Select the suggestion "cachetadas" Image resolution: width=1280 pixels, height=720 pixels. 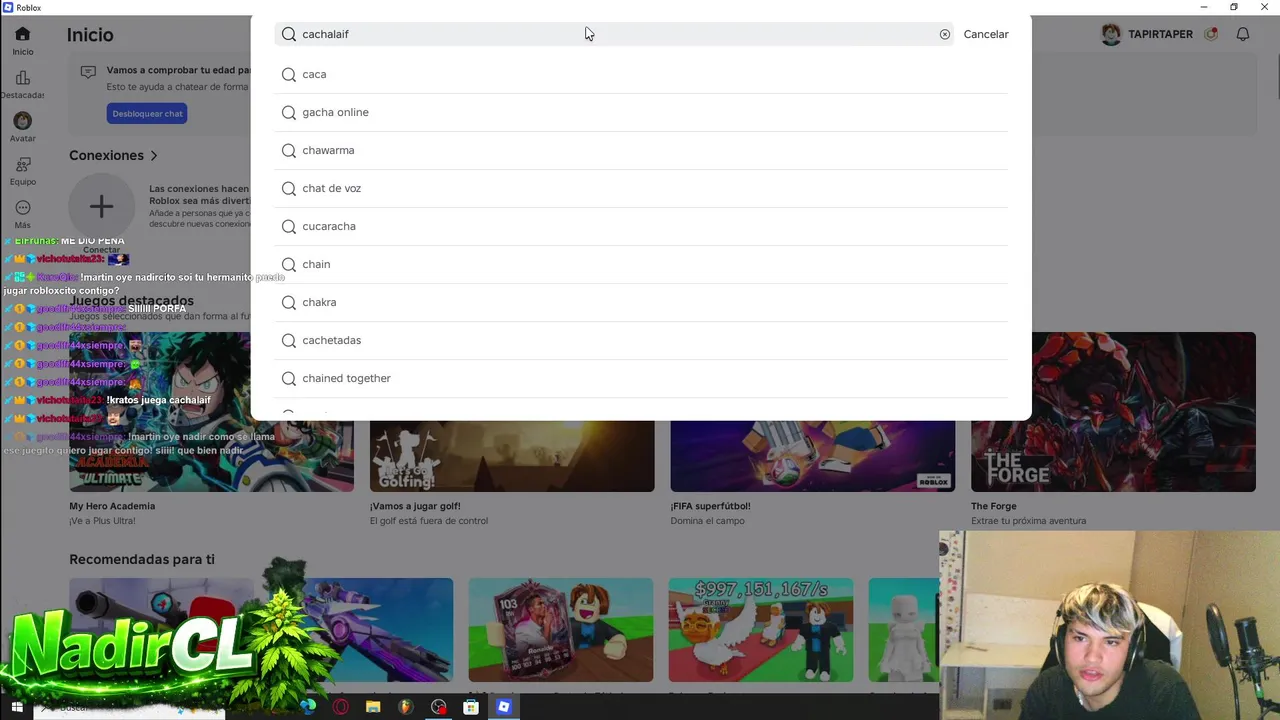(641, 341)
